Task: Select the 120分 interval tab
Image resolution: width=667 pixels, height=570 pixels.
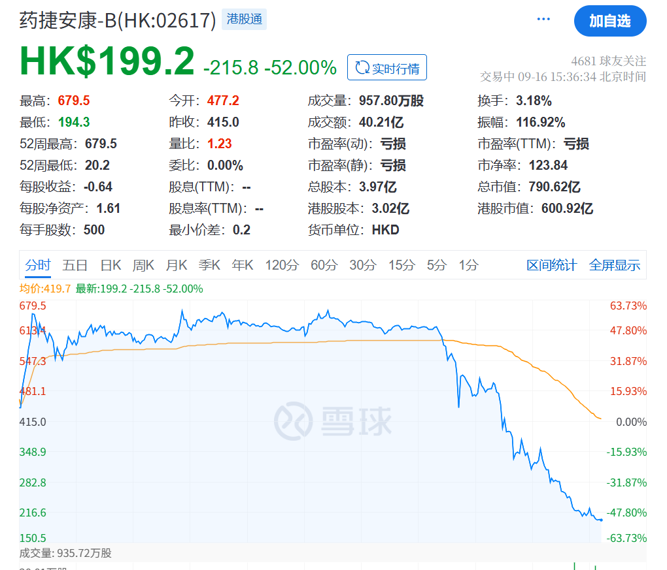Action: (x=282, y=265)
